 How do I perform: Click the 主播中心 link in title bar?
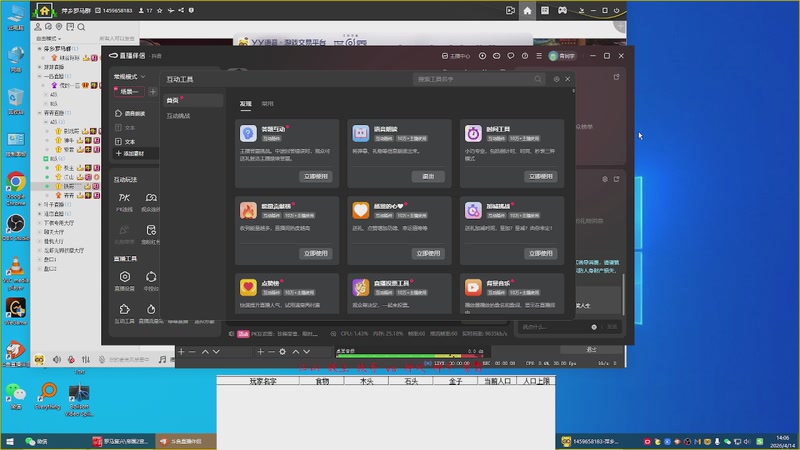[x=456, y=56]
